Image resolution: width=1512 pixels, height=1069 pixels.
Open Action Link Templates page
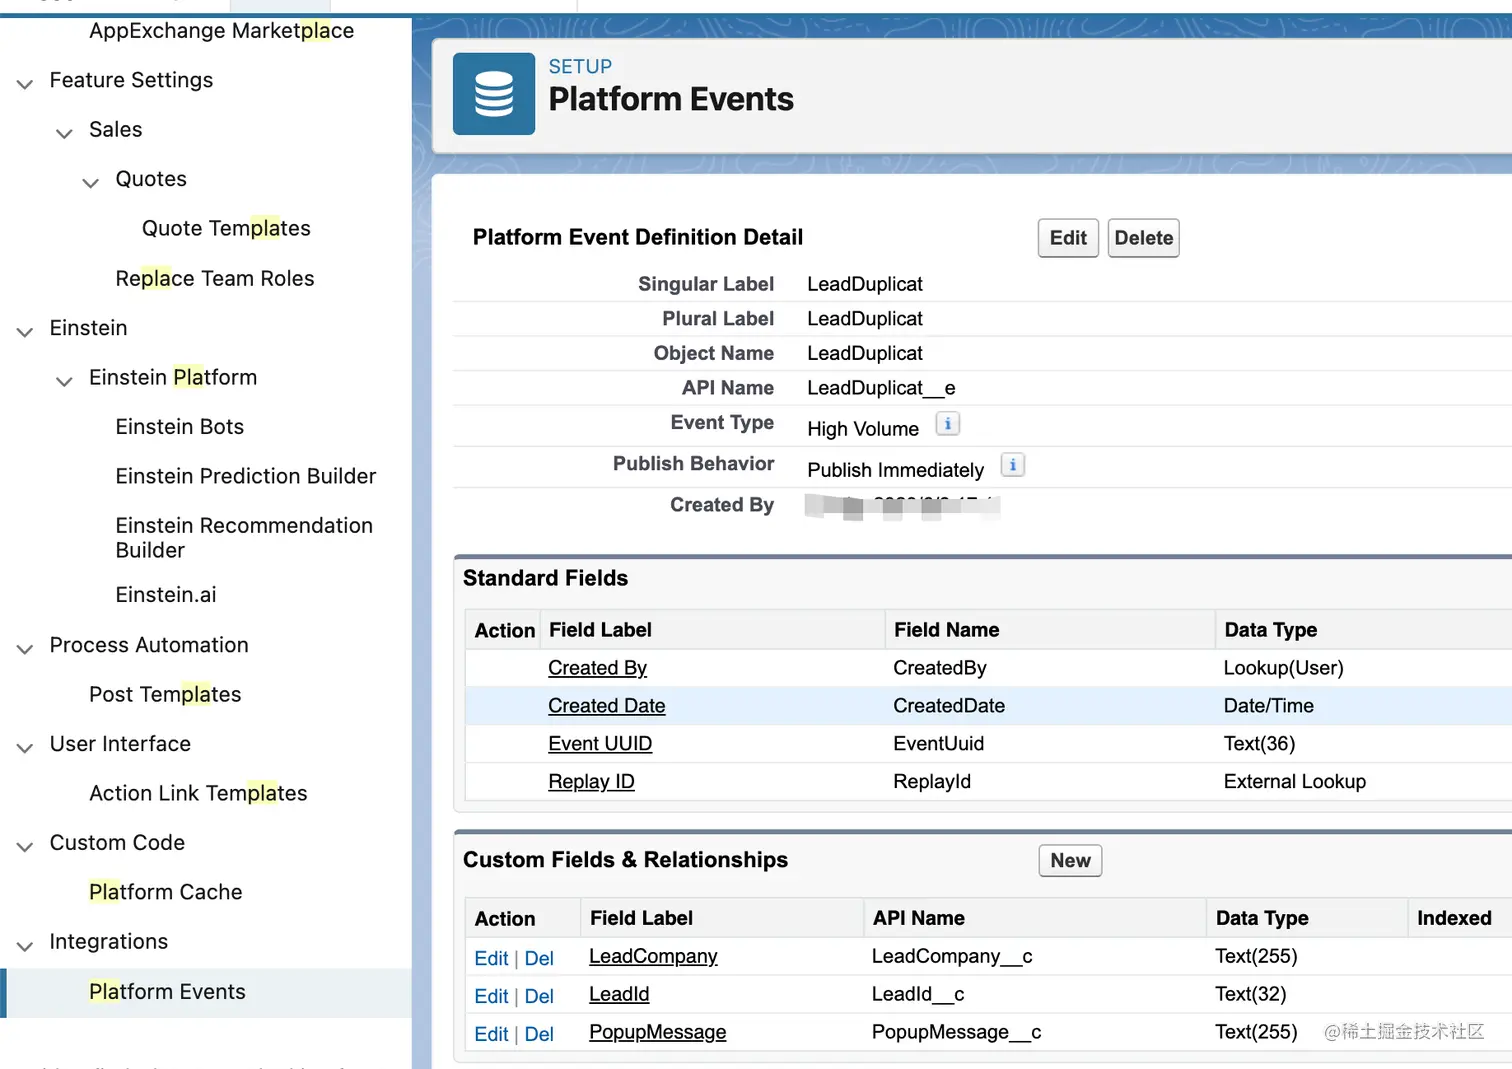tap(198, 793)
